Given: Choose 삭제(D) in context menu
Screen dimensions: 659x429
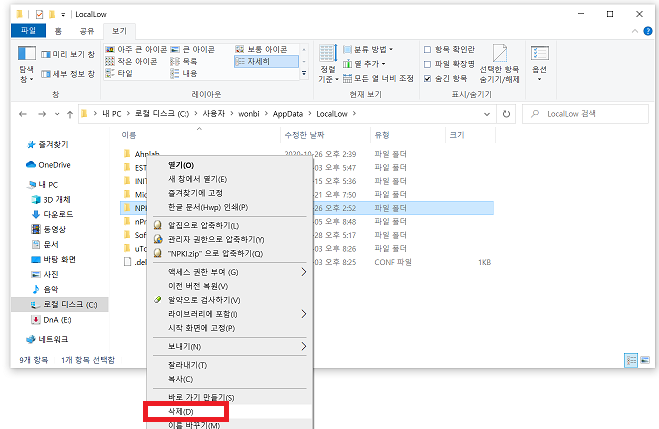Looking at the screenshot, I should (230, 411).
